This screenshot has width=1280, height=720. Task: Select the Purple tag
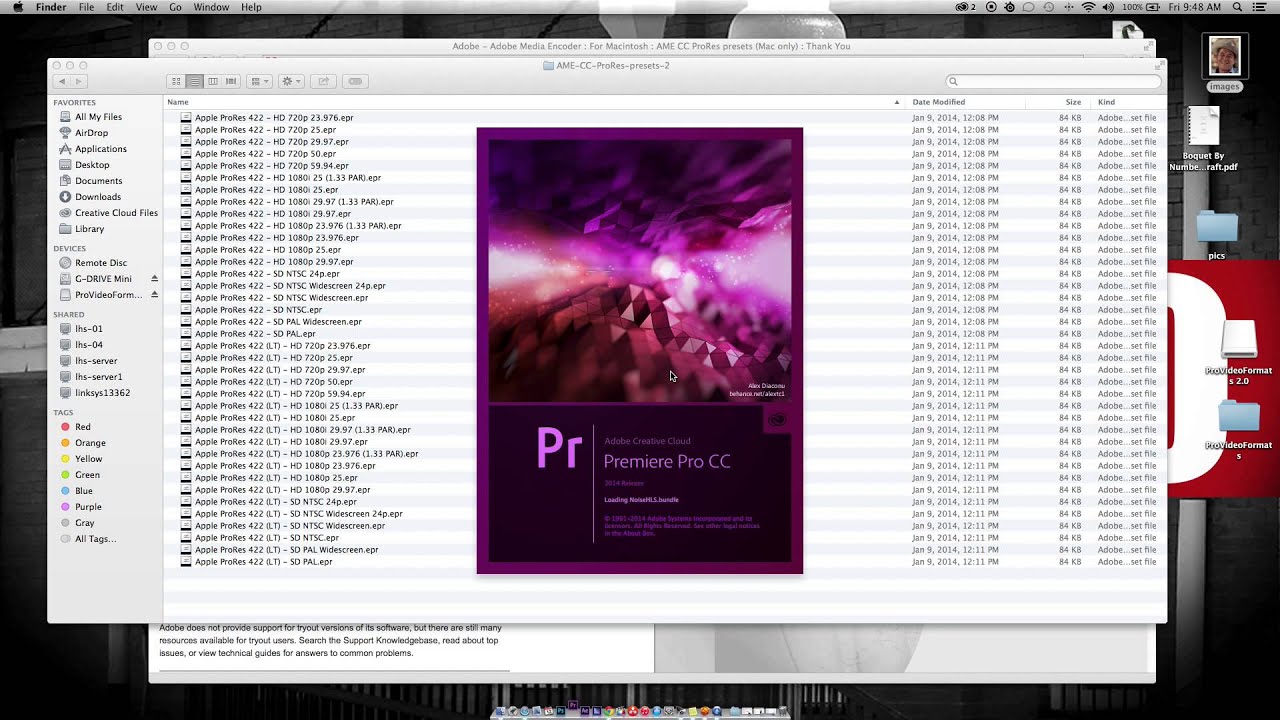point(88,507)
